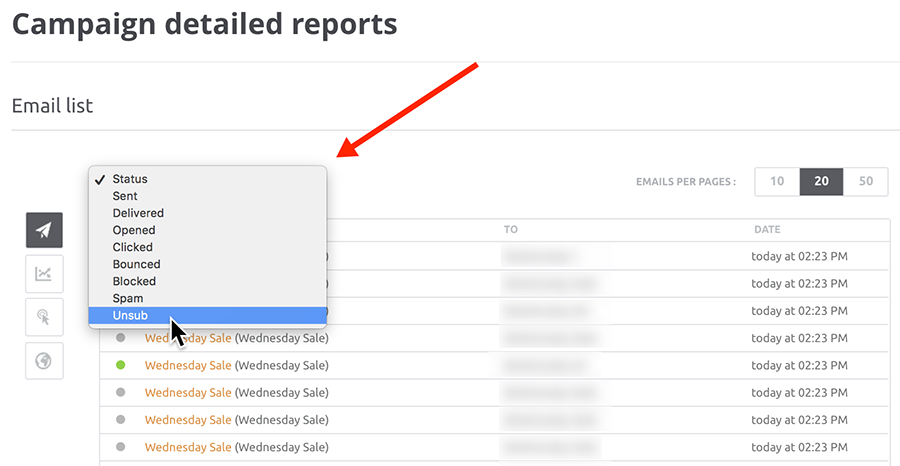This screenshot has height=466, width=900.
Task: Show 20 emails per page
Action: [821, 181]
